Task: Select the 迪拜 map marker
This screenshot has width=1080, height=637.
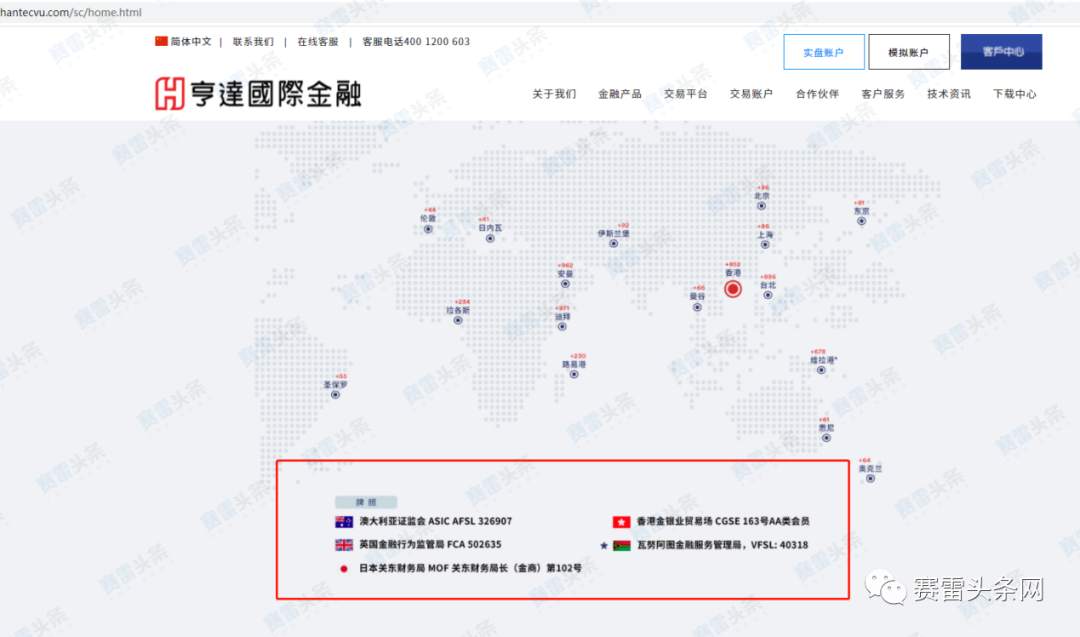Action: pos(562,326)
